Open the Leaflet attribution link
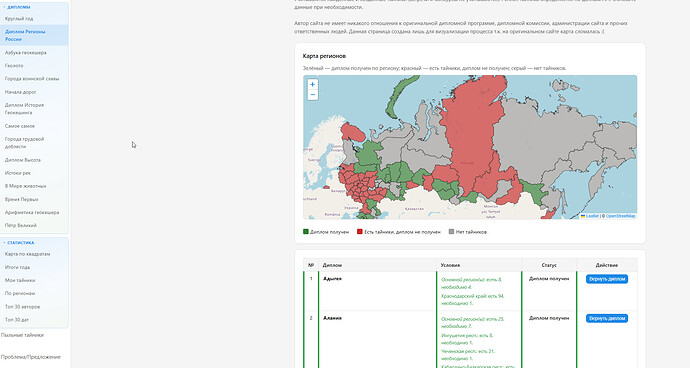Viewport: 690px width, 368px height. click(x=590, y=216)
